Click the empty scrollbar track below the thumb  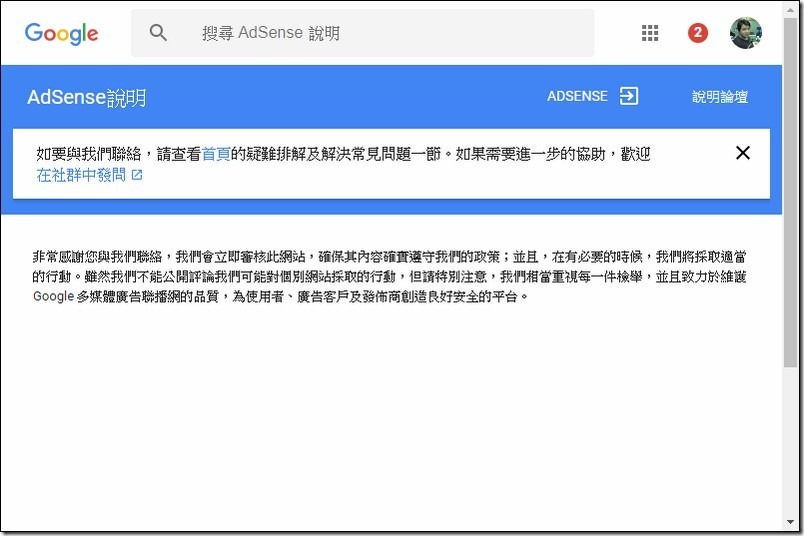(791, 440)
